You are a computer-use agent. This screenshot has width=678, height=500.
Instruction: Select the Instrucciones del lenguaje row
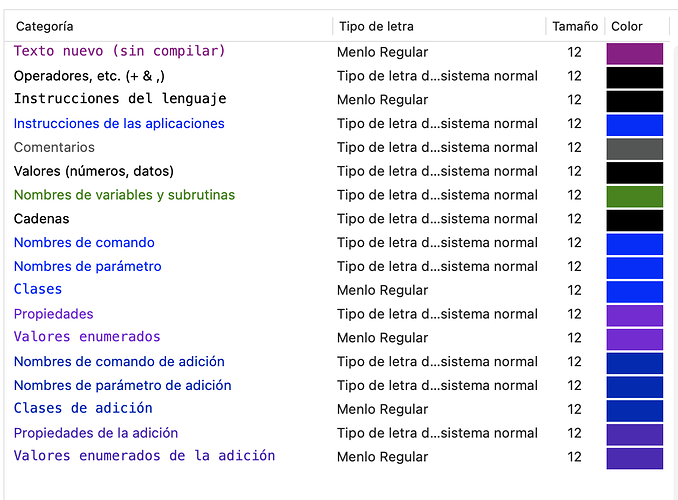120,99
